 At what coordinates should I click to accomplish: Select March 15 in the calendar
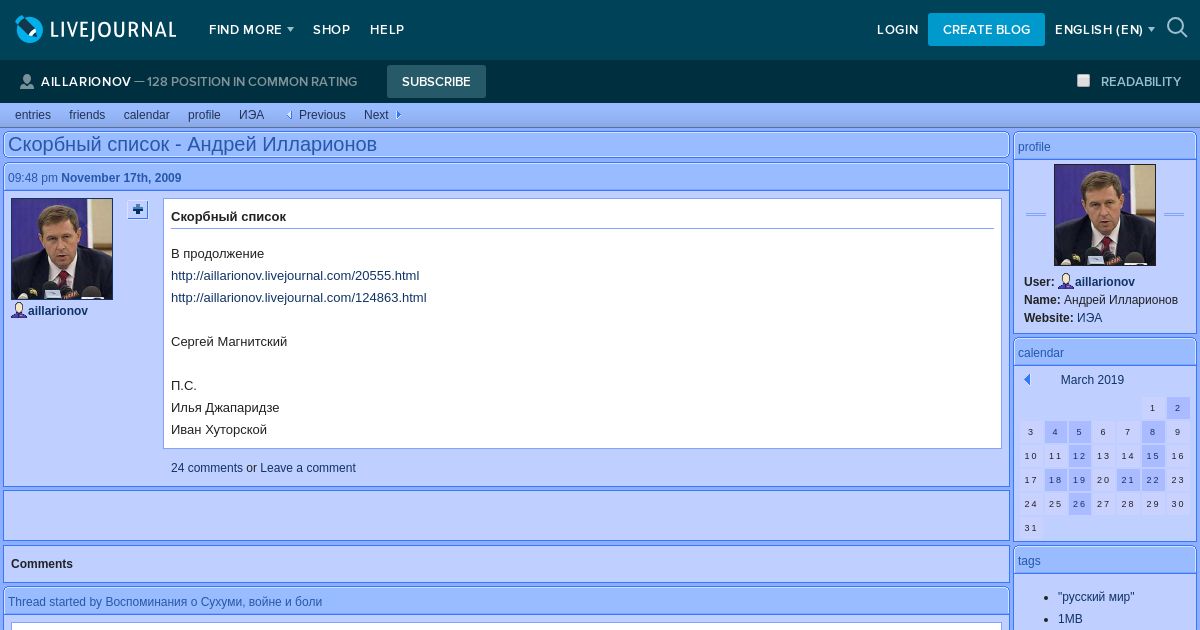(x=1153, y=456)
